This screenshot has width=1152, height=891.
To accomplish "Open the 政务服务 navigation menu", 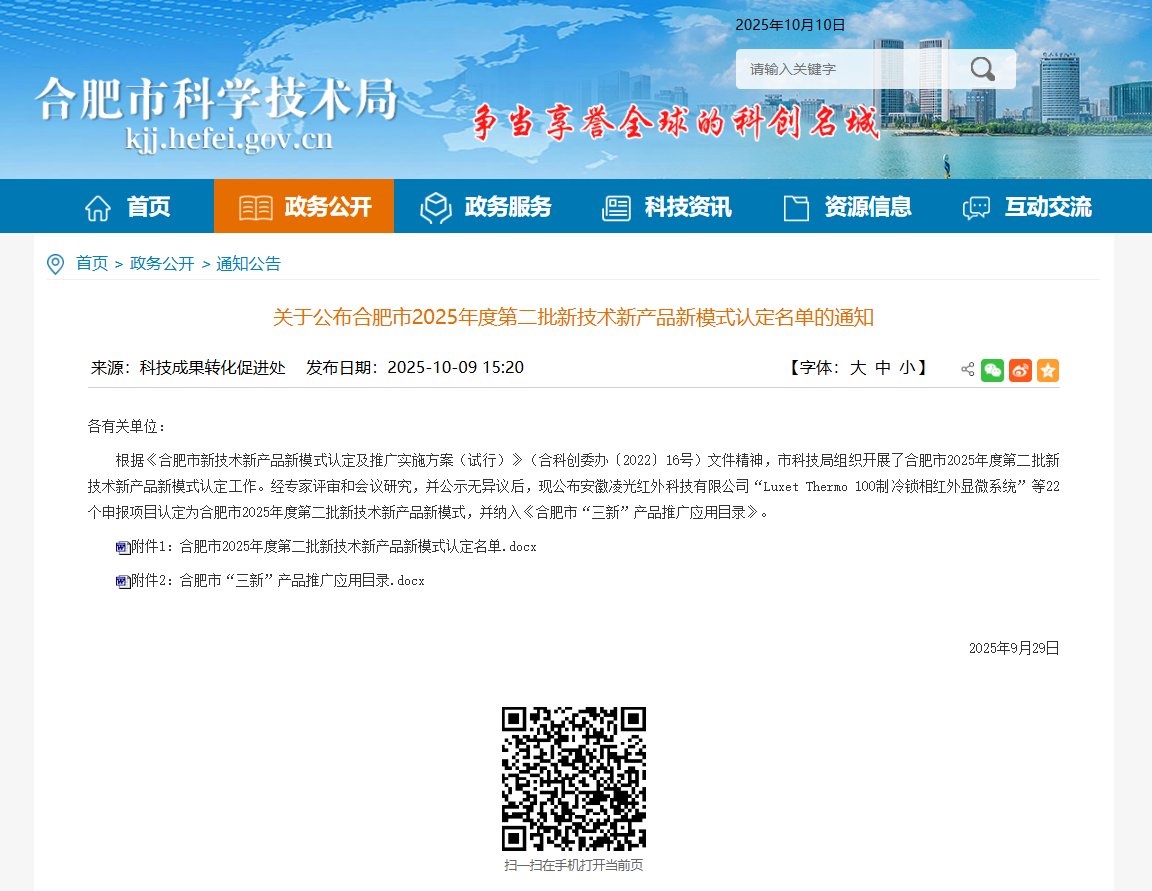I will point(486,207).
